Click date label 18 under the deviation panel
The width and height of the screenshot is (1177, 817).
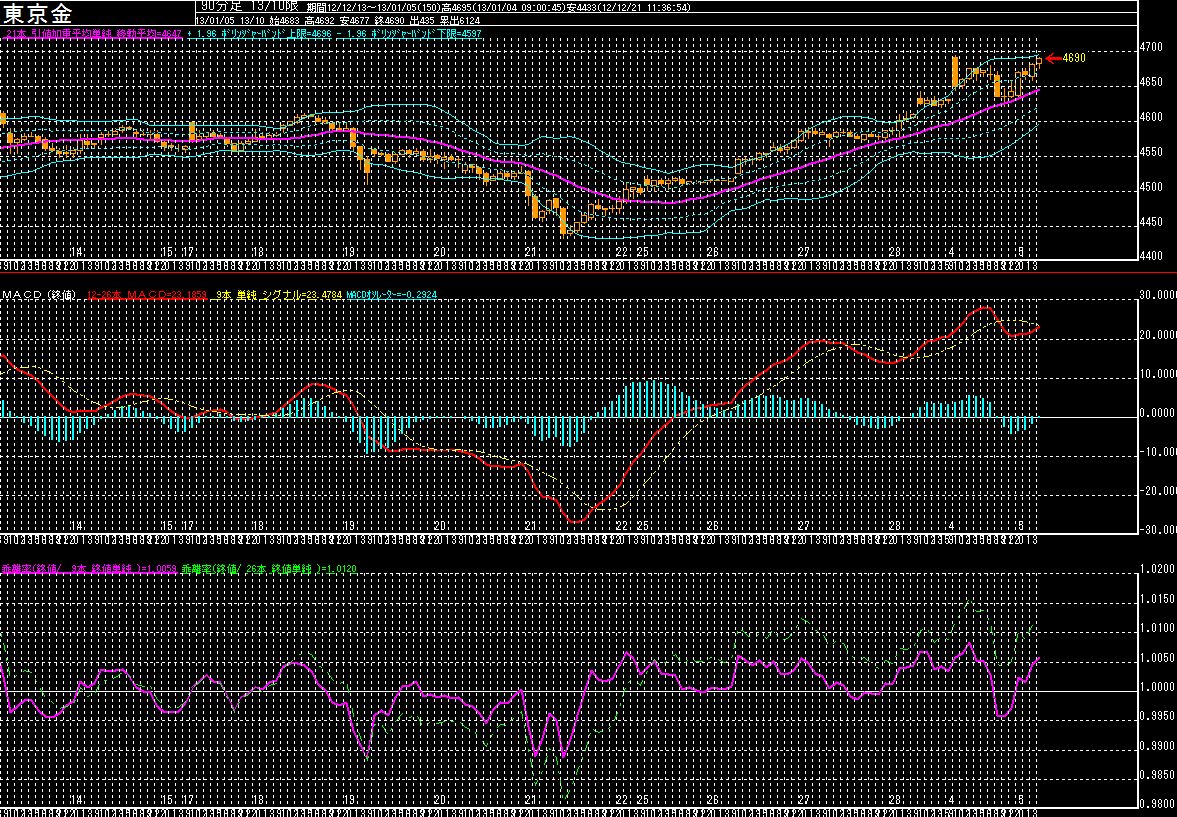click(258, 800)
